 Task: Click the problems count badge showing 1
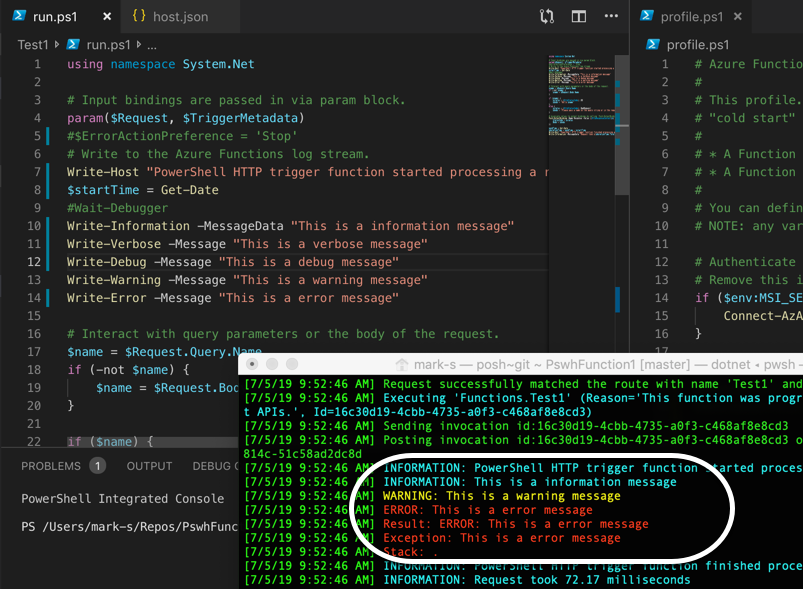[97, 466]
